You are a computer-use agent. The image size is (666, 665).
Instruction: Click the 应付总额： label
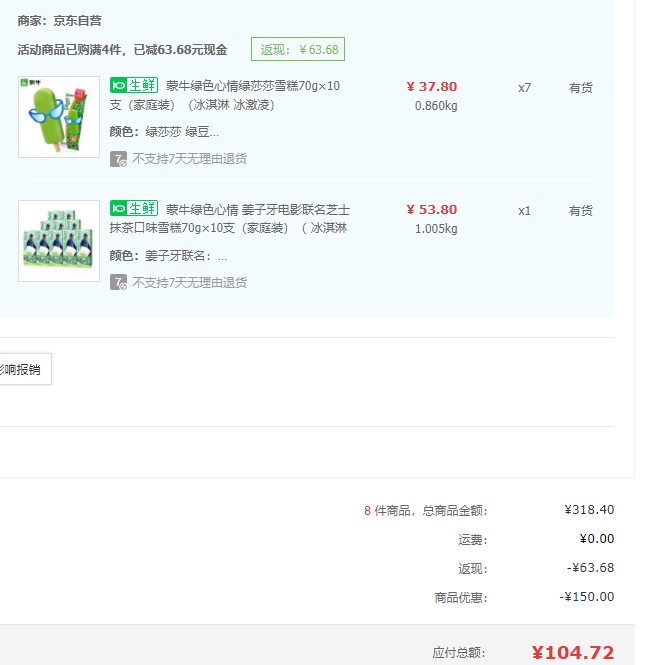coord(459,653)
